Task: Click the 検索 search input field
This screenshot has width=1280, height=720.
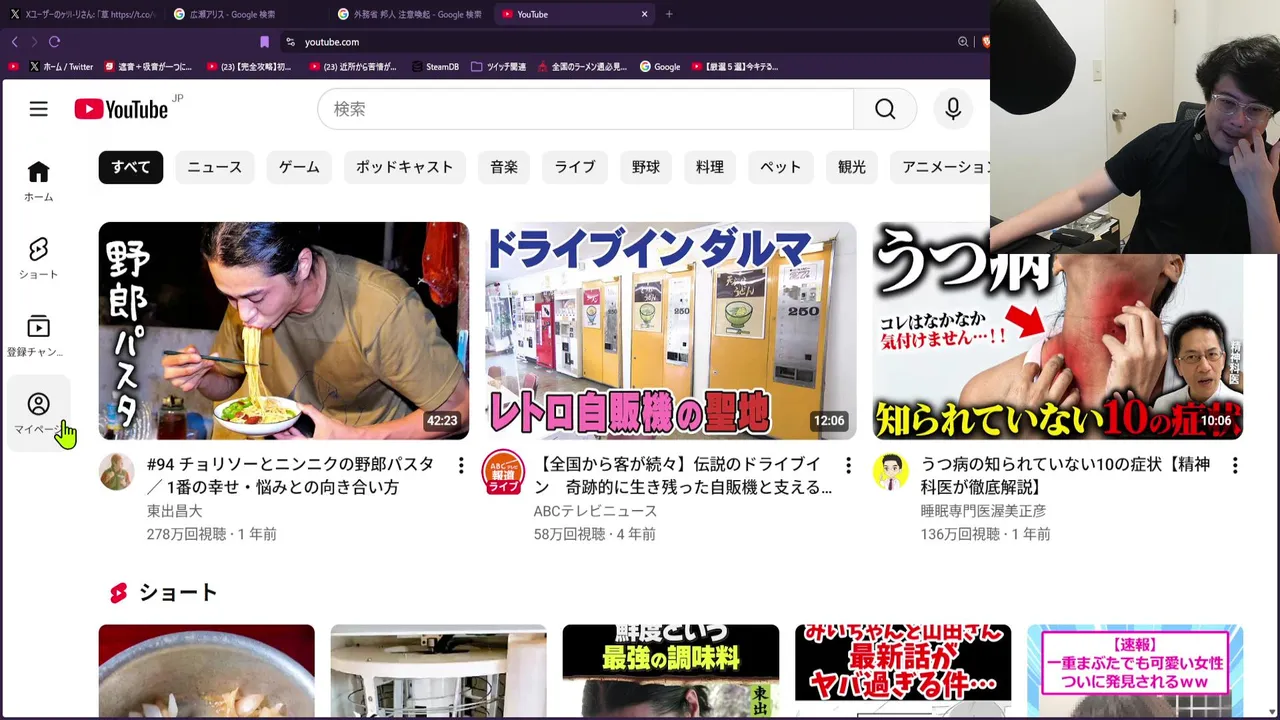Action: 585,109
